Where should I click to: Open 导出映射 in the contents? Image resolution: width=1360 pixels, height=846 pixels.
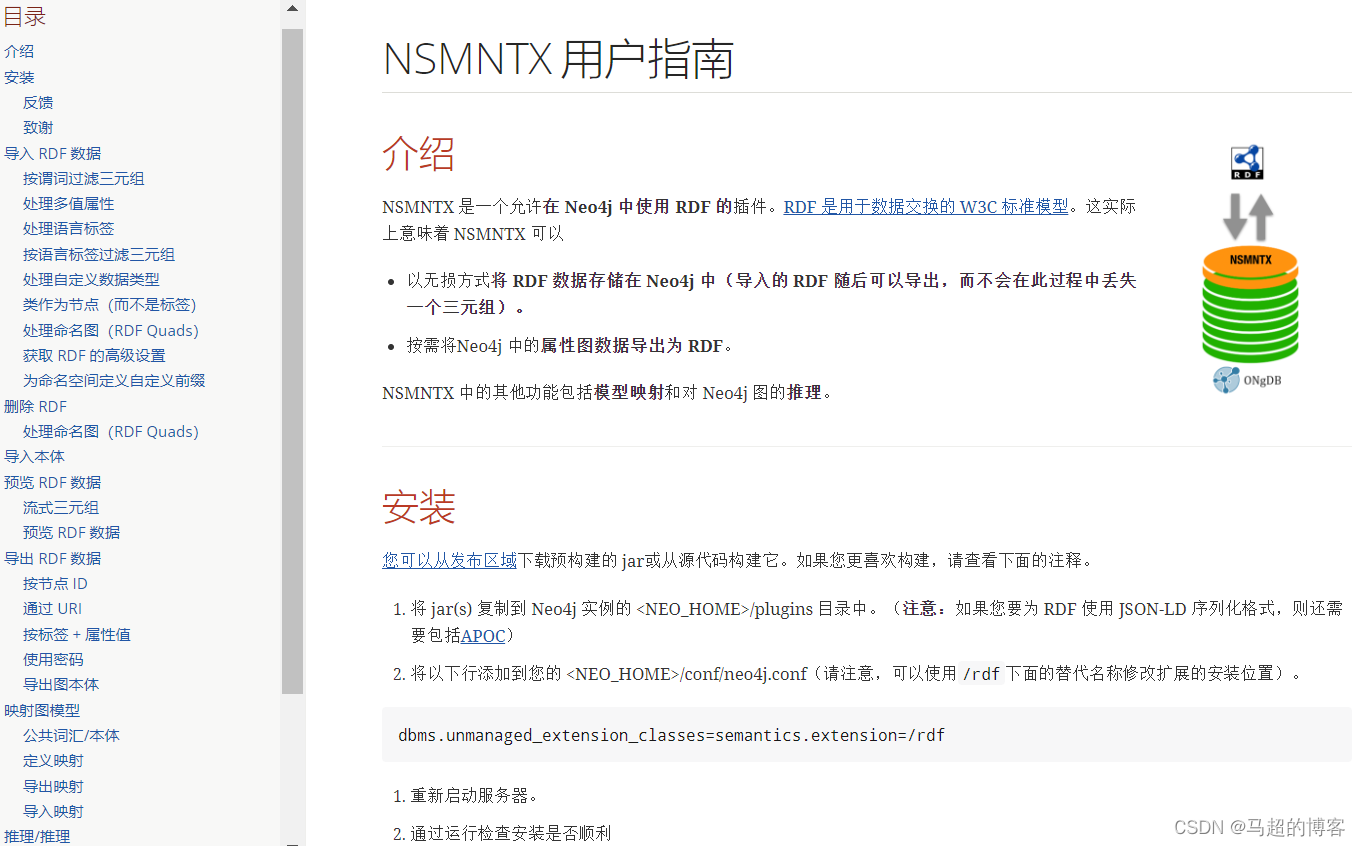(53, 786)
